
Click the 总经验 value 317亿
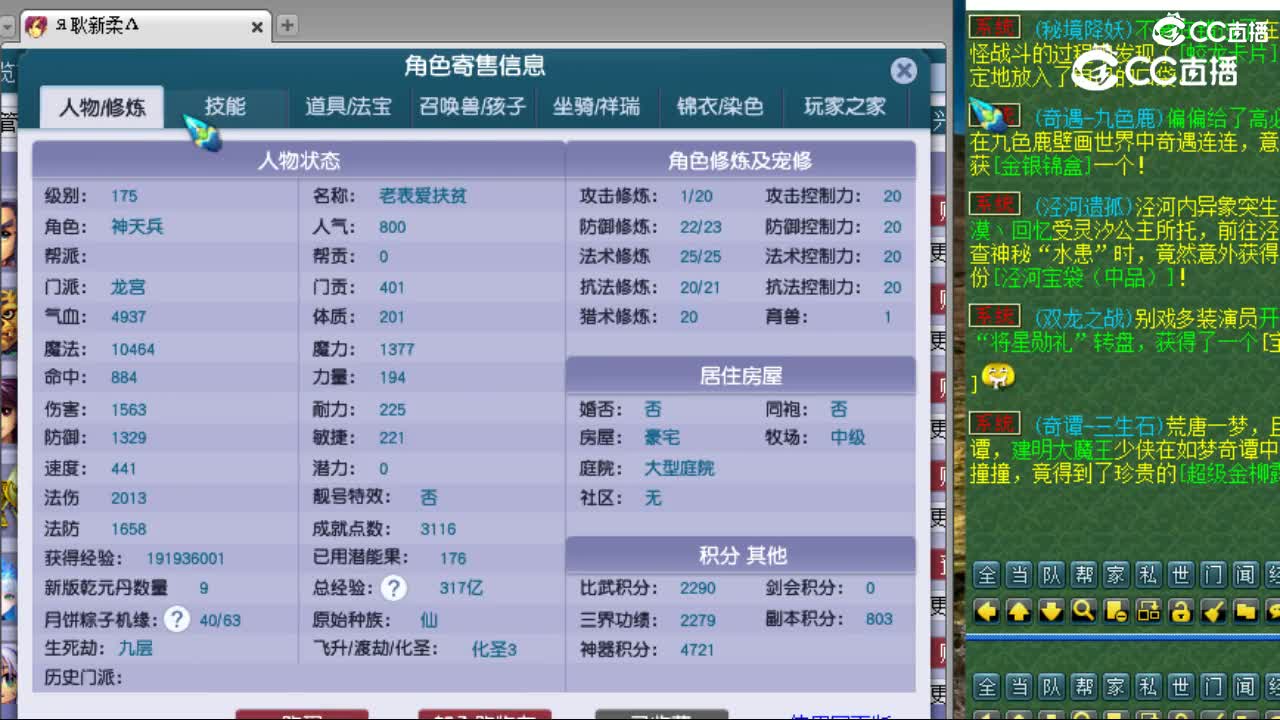pyautogui.click(x=461, y=588)
